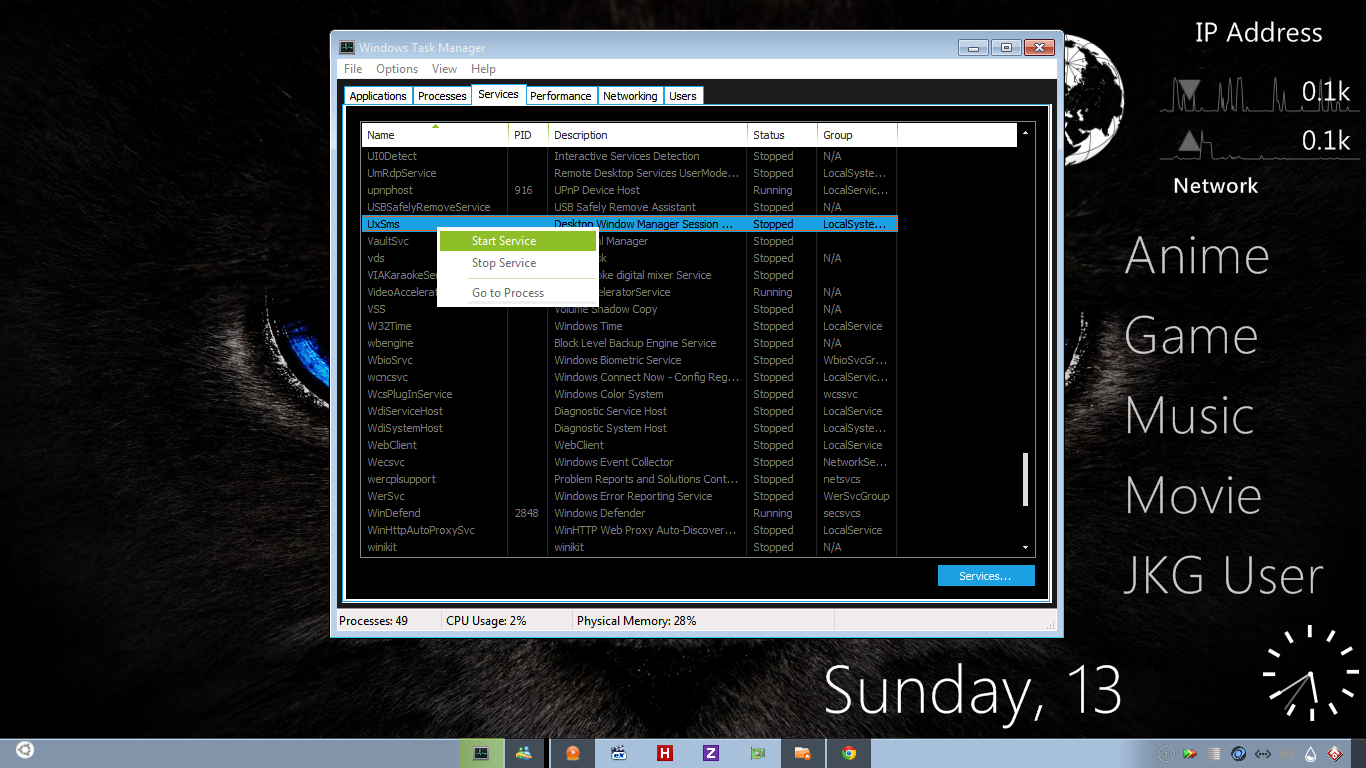Click the Task Manager title bar icon
1366x768 pixels.
[347, 47]
